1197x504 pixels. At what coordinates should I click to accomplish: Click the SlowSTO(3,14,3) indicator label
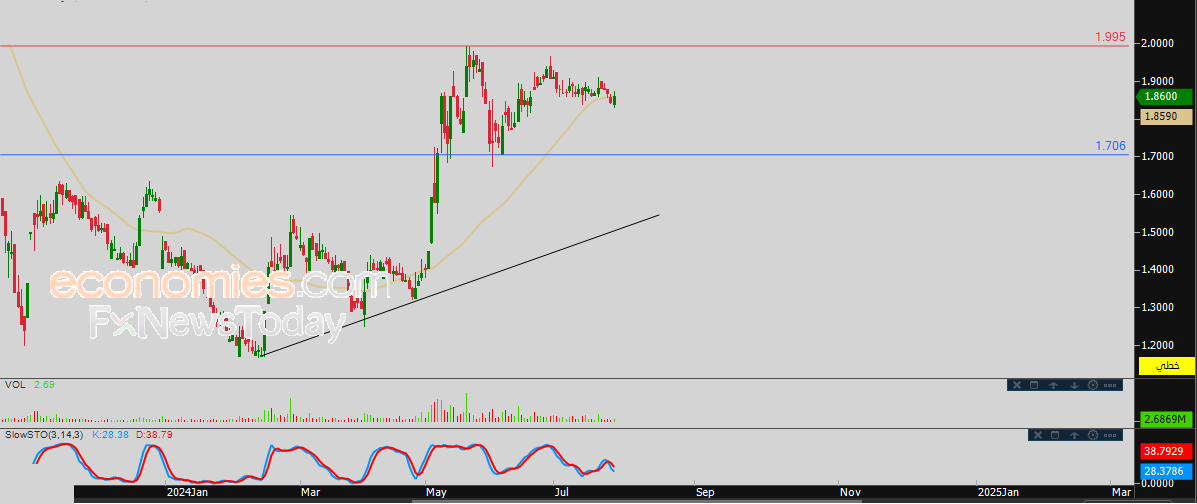[44, 434]
